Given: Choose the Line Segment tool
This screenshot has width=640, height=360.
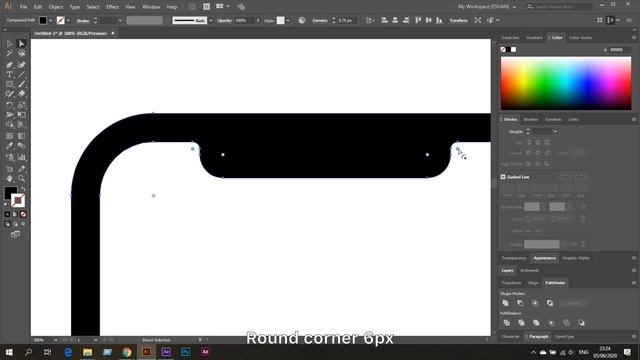Looking at the screenshot, I should click(22, 74).
